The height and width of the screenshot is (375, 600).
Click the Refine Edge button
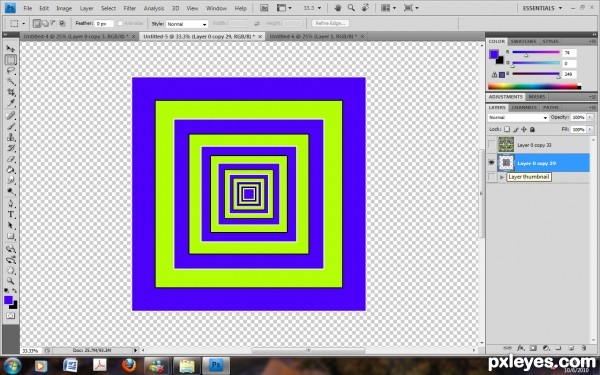330,23
